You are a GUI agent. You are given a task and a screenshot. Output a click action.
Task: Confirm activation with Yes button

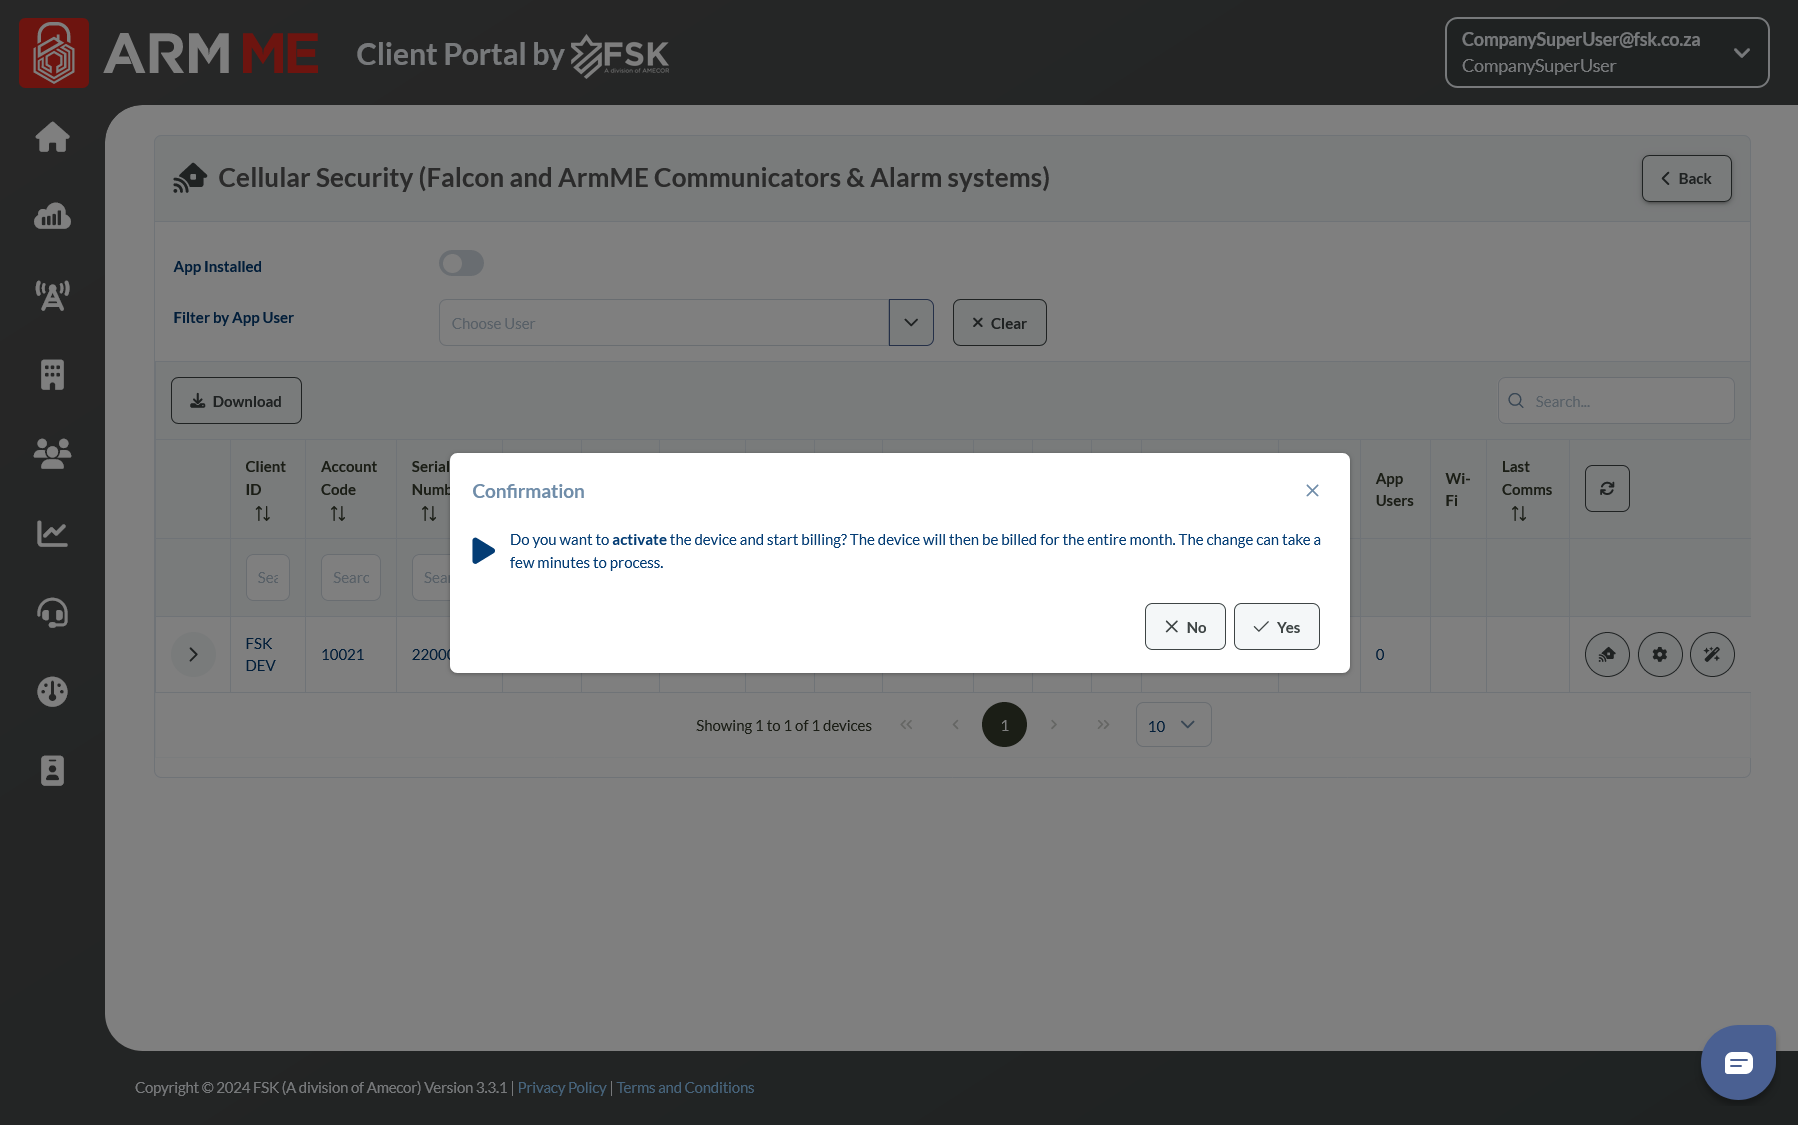1276,627
